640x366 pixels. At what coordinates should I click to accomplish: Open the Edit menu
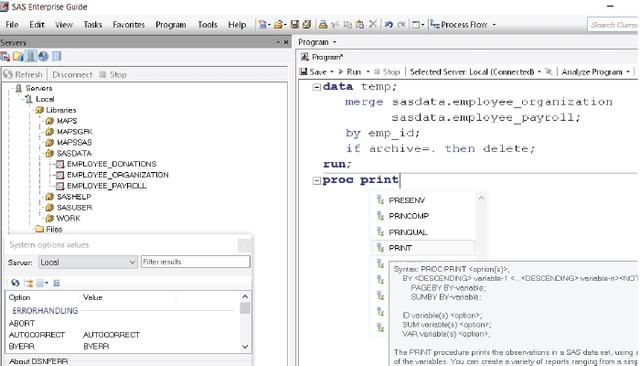pyautogui.click(x=37, y=25)
